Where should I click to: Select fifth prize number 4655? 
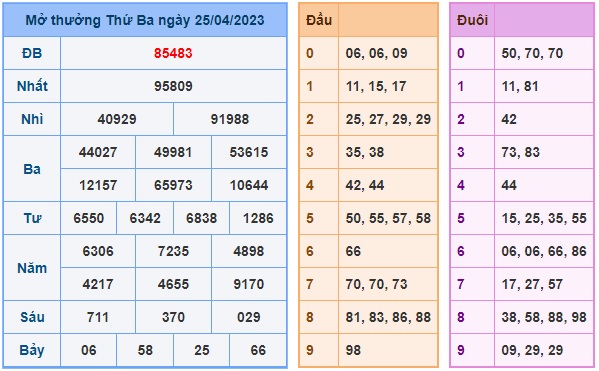173,284
